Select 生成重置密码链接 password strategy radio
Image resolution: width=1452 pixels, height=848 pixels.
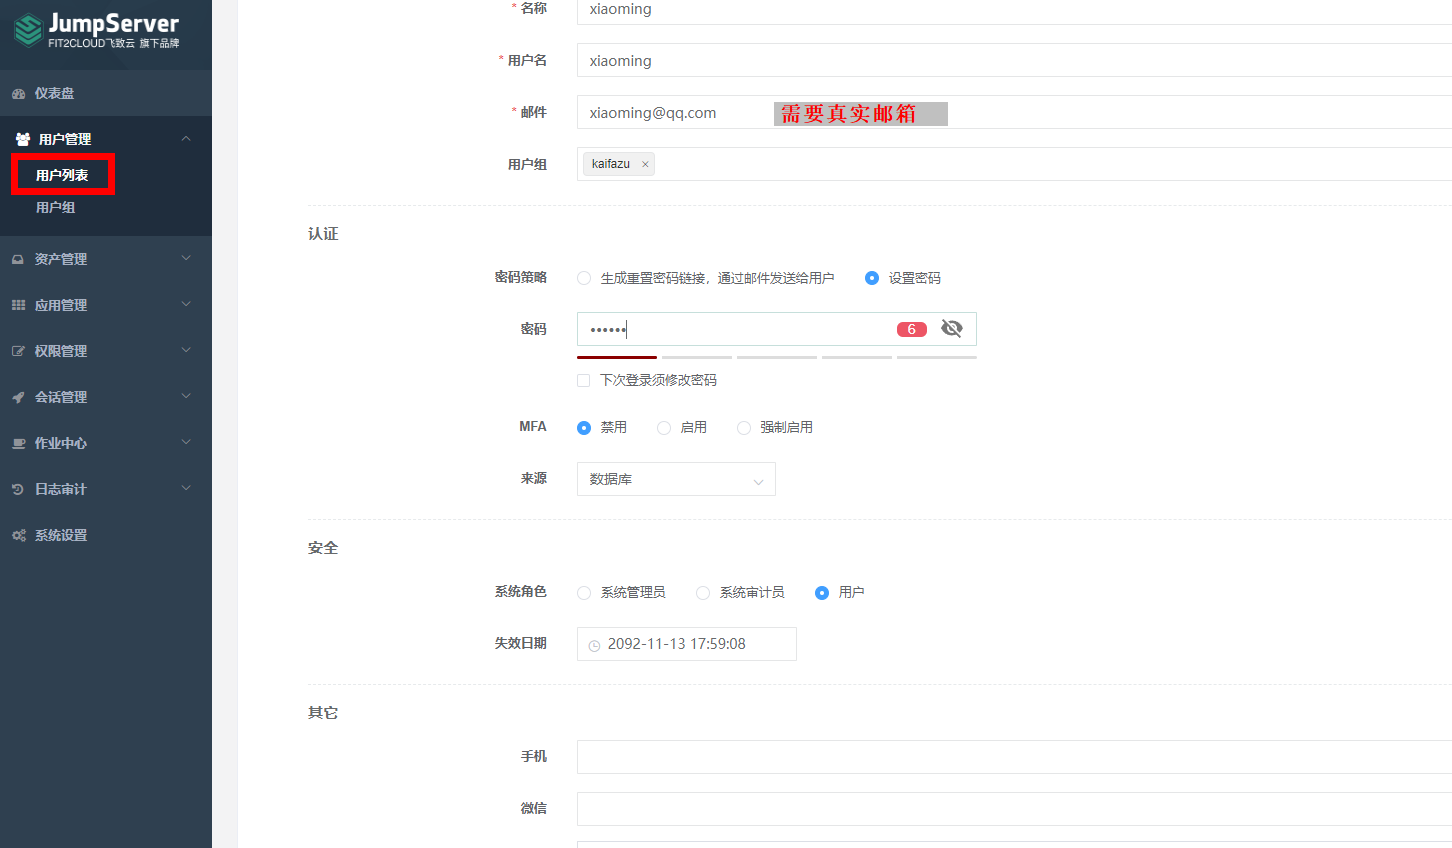click(584, 278)
